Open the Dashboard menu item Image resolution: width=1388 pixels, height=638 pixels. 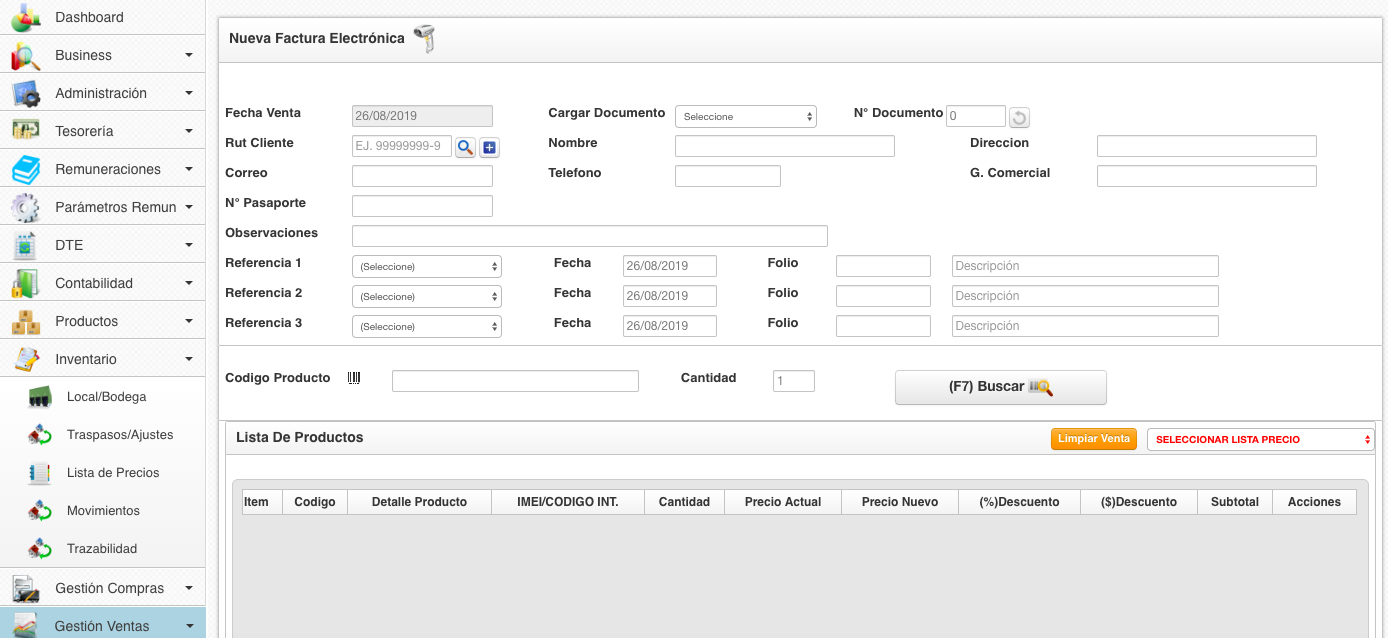[x=89, y=17]
